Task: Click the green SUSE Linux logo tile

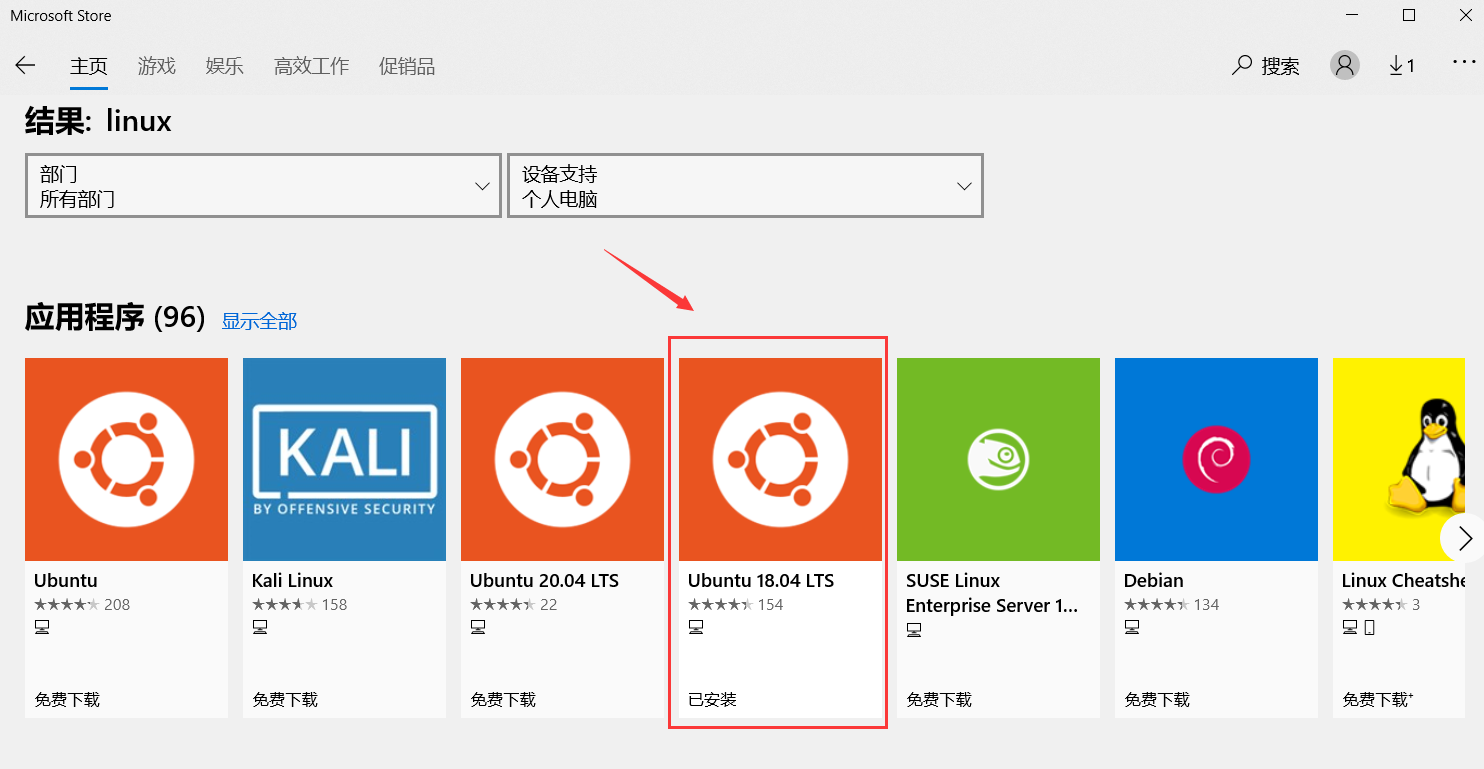Action: click(998, 459)
